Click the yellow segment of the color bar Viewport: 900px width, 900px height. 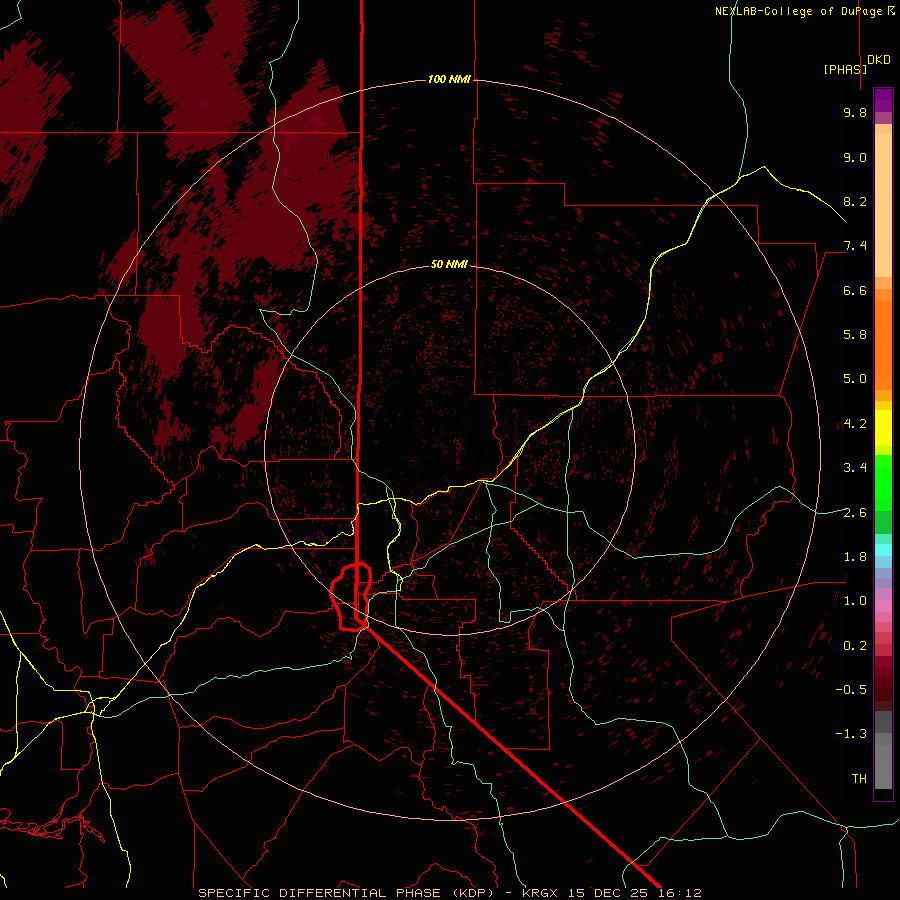pyautogui.click(x=883, y=428)
